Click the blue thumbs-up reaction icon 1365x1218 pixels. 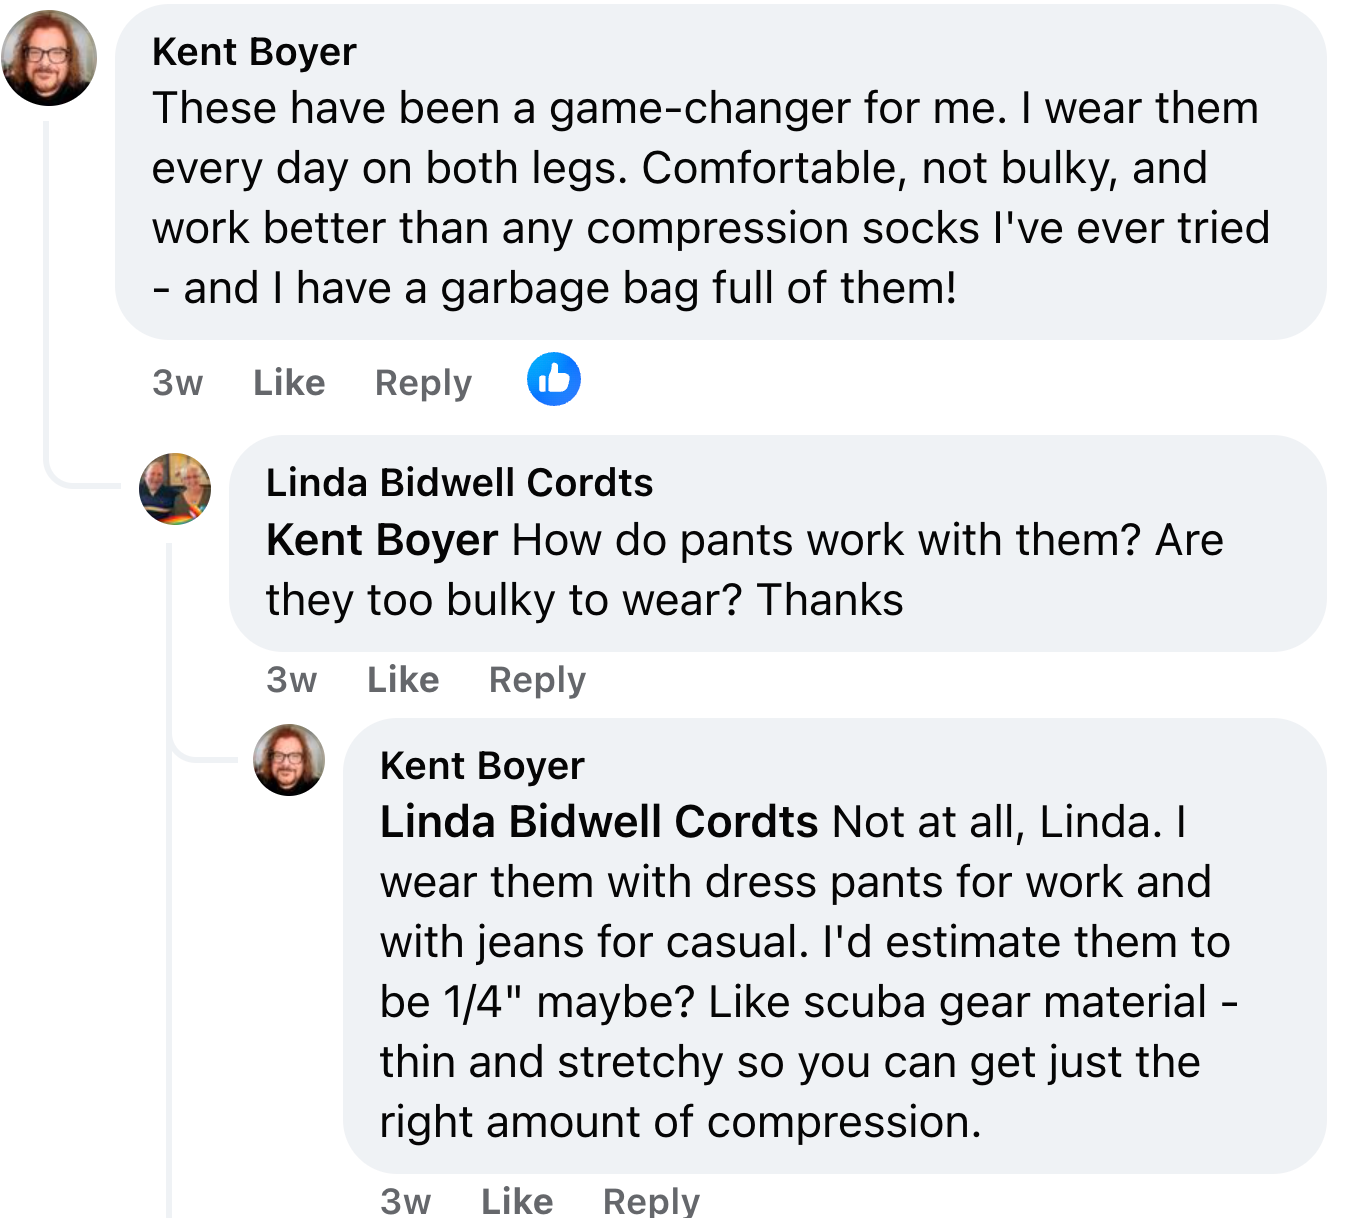tap(554, 380)
